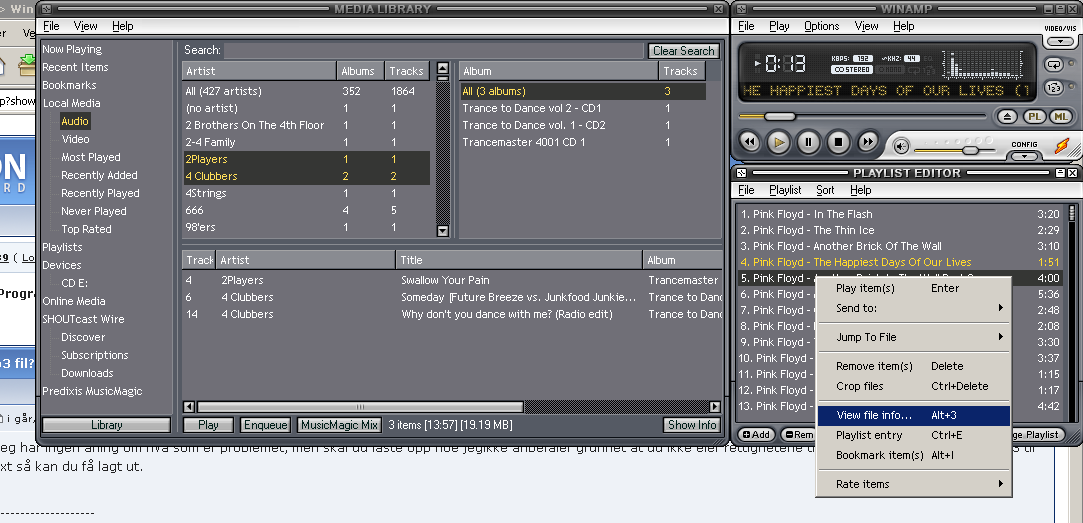Click the Add button in Playlist Editor
This screenshot has width=1083, height=523.
pos(756,435)
